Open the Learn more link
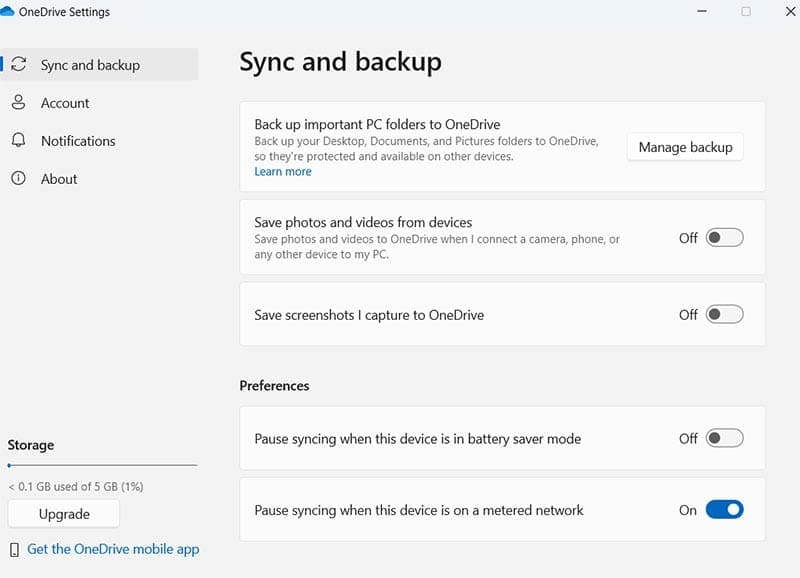The height and width of the screenshot is (578, 800). click(x=283, y=171)
